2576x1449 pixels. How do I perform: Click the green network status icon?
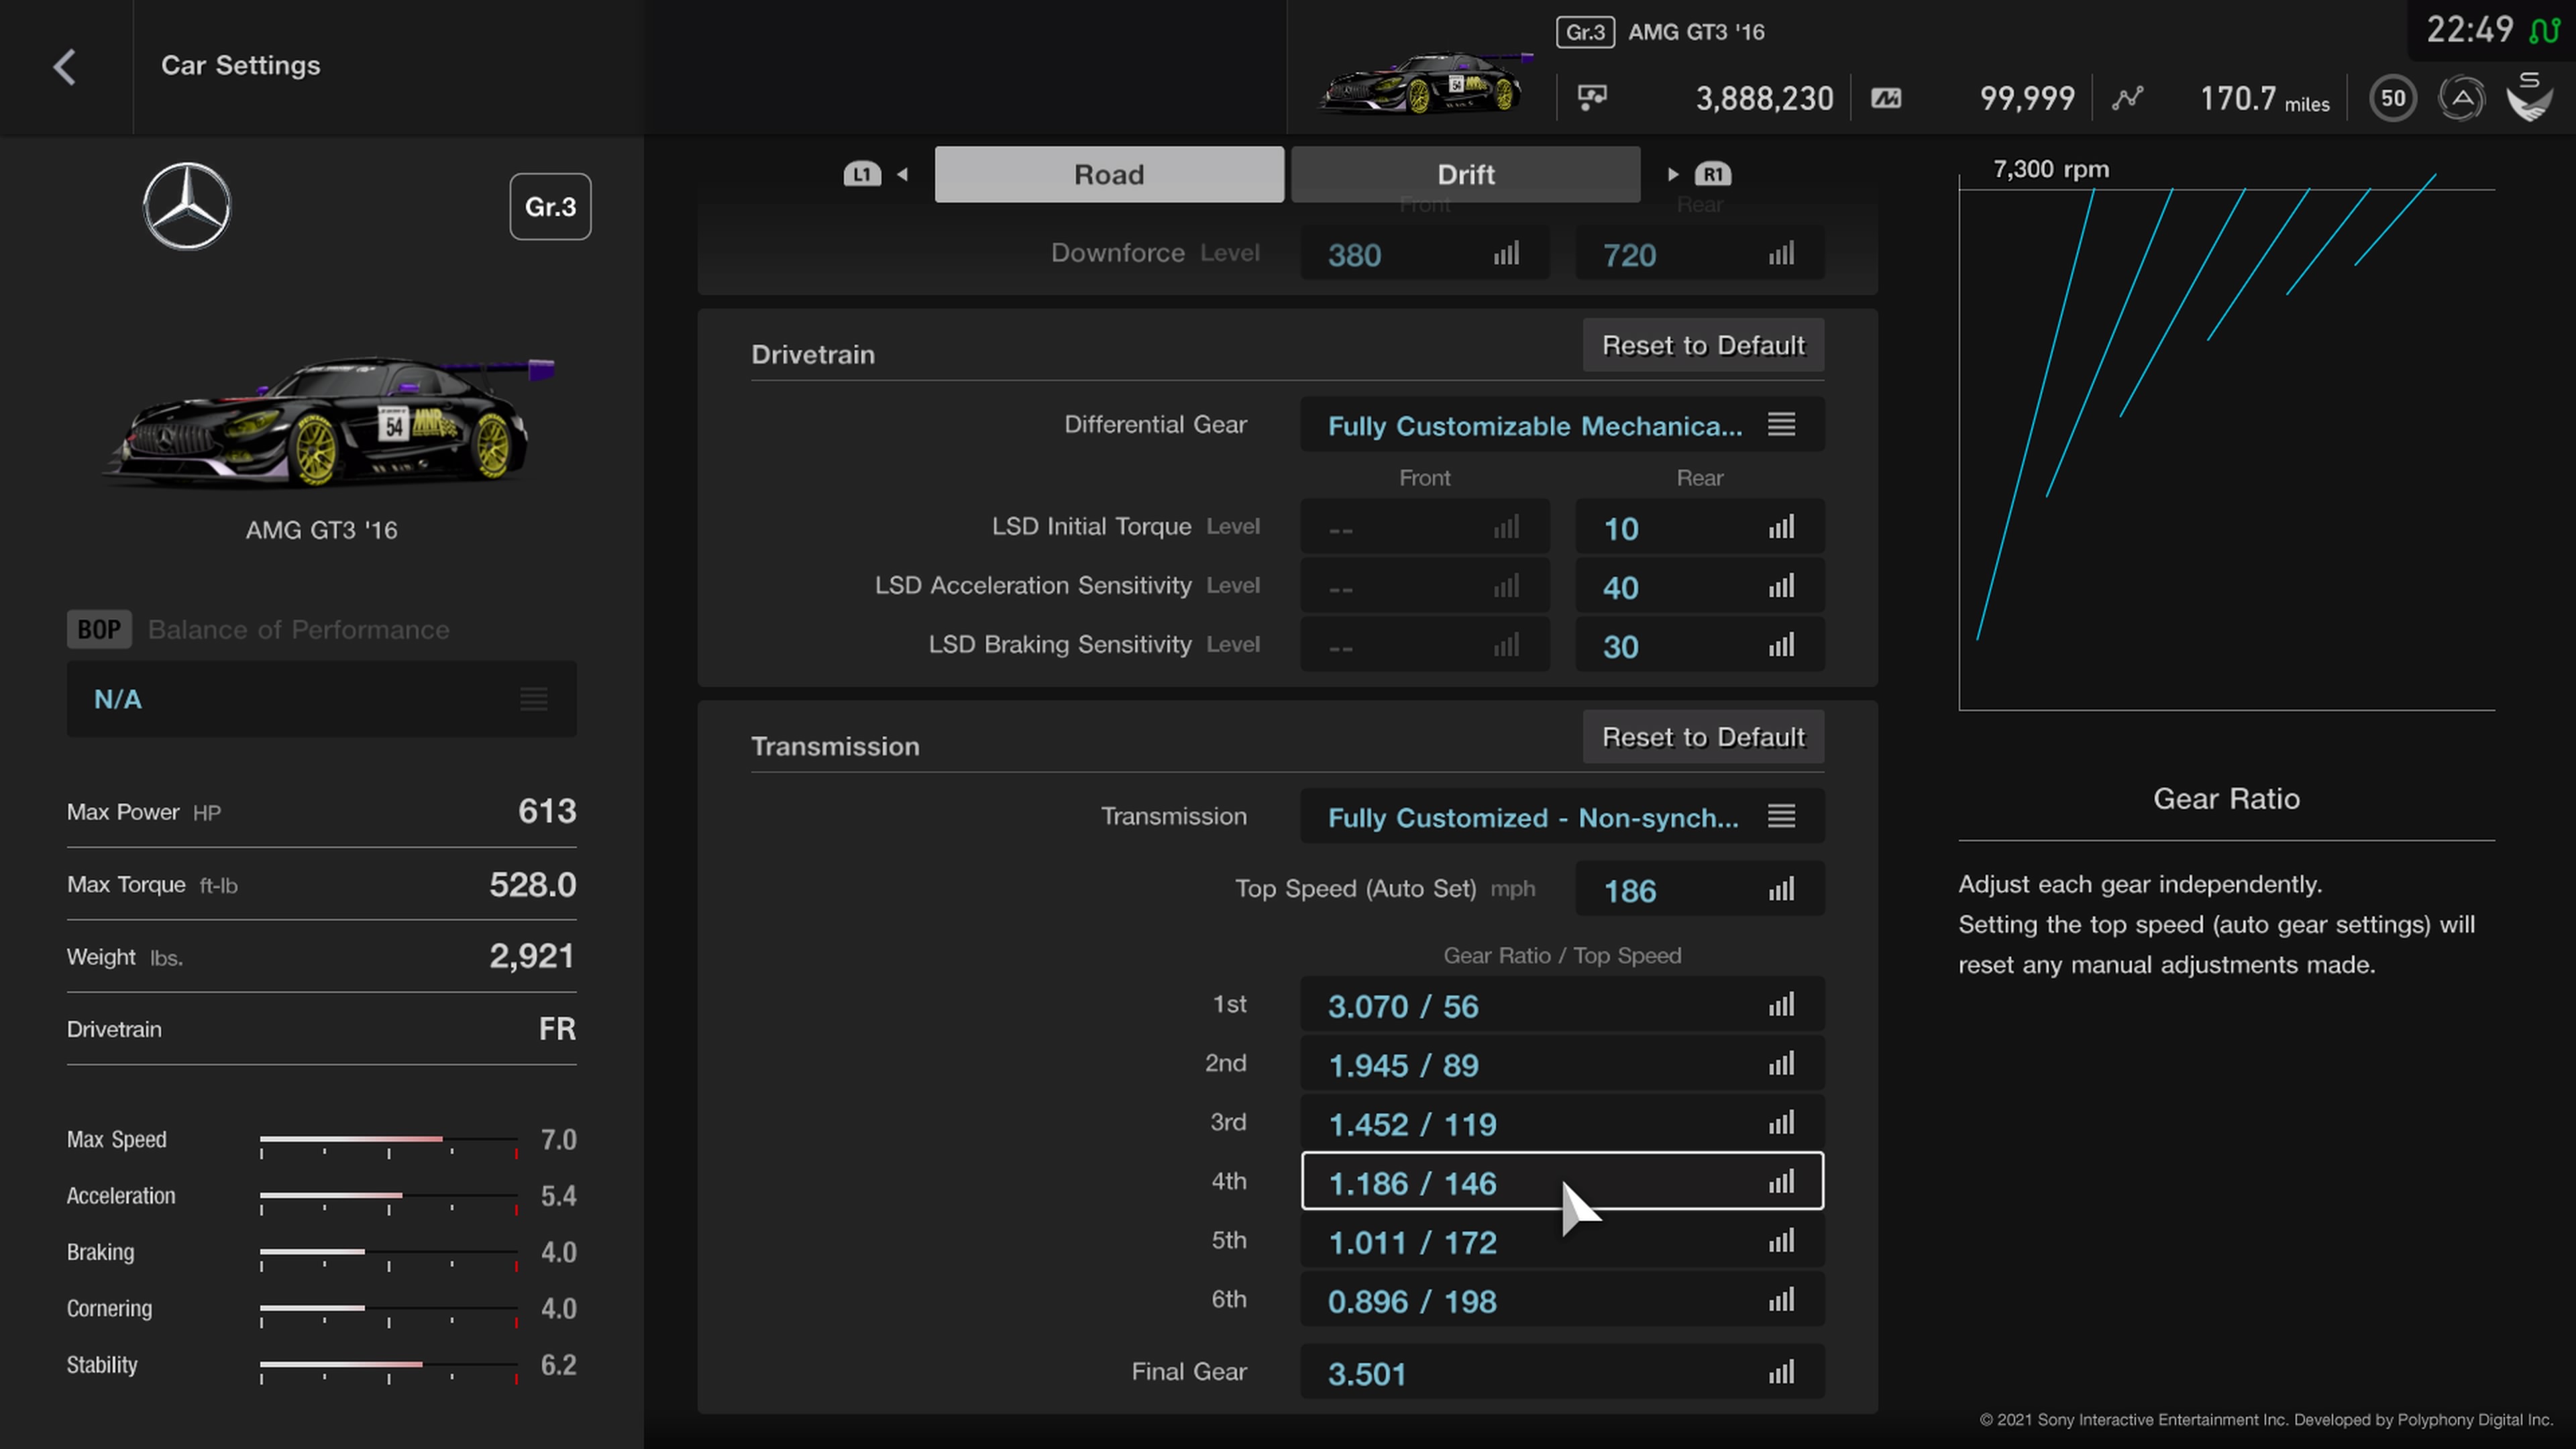coord(2545,30)
